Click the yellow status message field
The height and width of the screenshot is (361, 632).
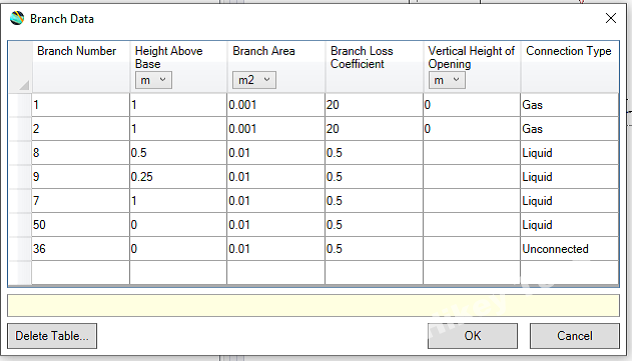[313, 305]
